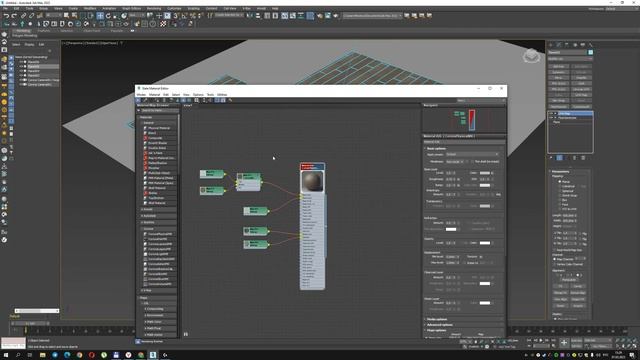Expand the Advanced options rollout
This screenshot has width=640, height=360.
click(x=439, y=324)
